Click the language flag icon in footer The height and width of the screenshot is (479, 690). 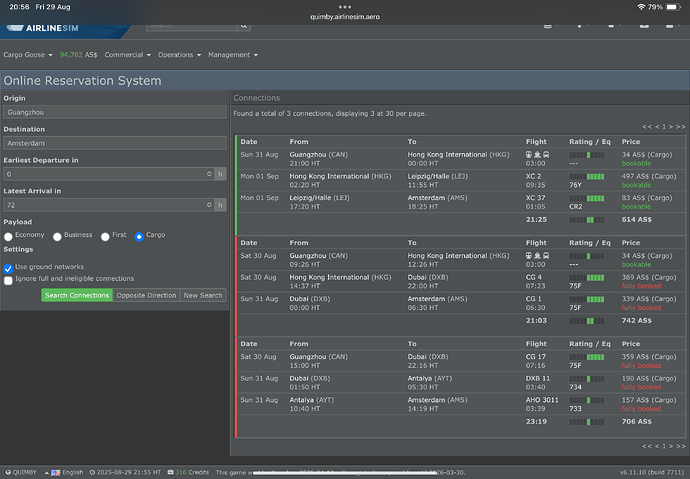pyautogui.click(x=55, y=471)
